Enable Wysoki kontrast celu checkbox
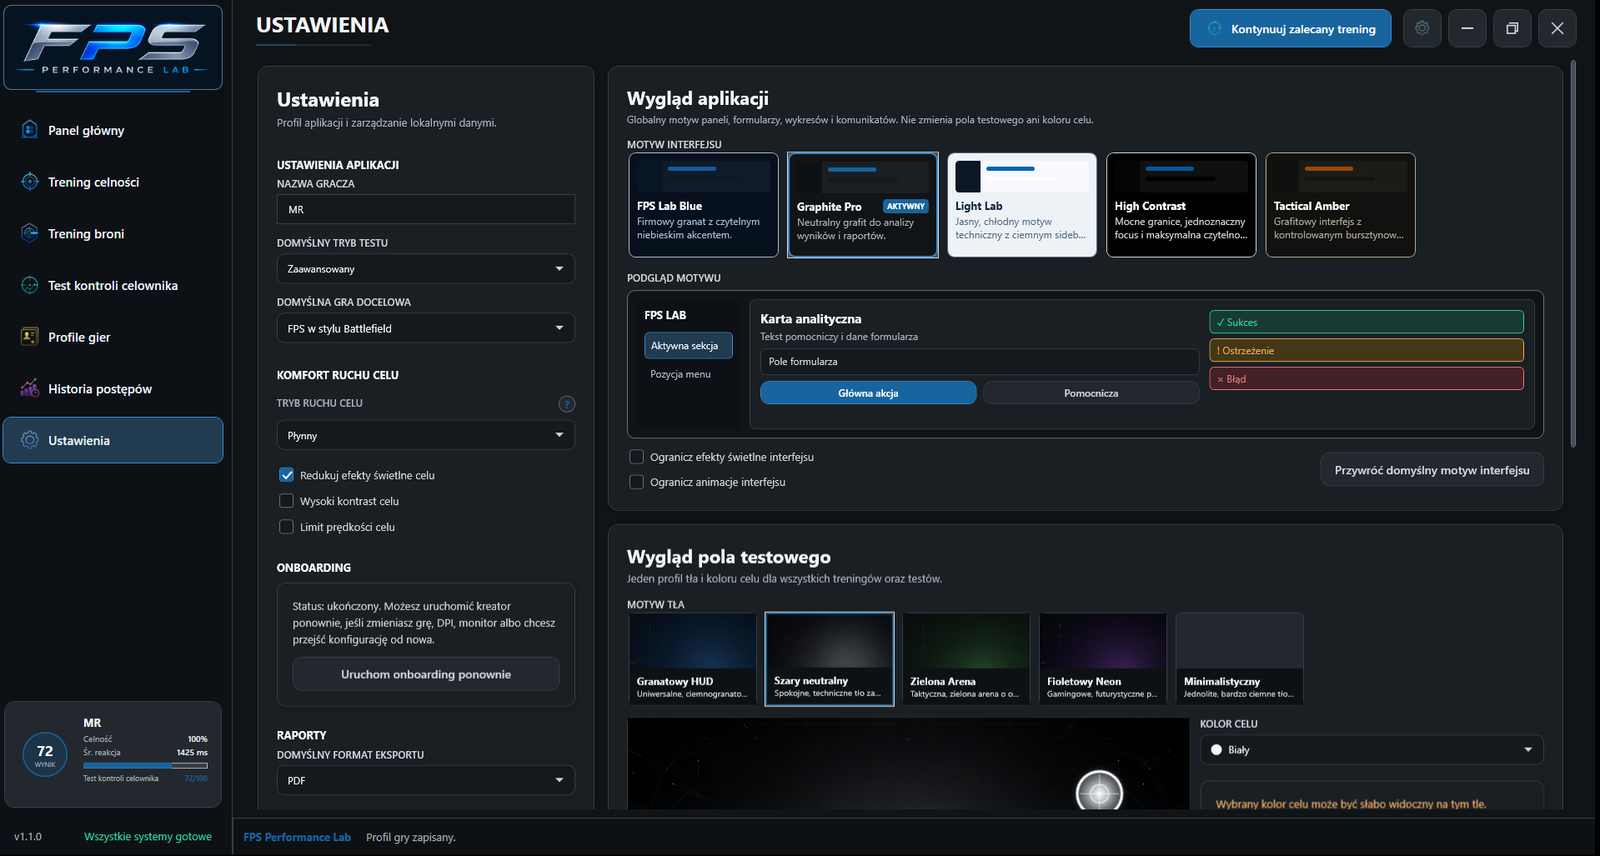This screenshot has width=1600, height=856. (287, 501)
